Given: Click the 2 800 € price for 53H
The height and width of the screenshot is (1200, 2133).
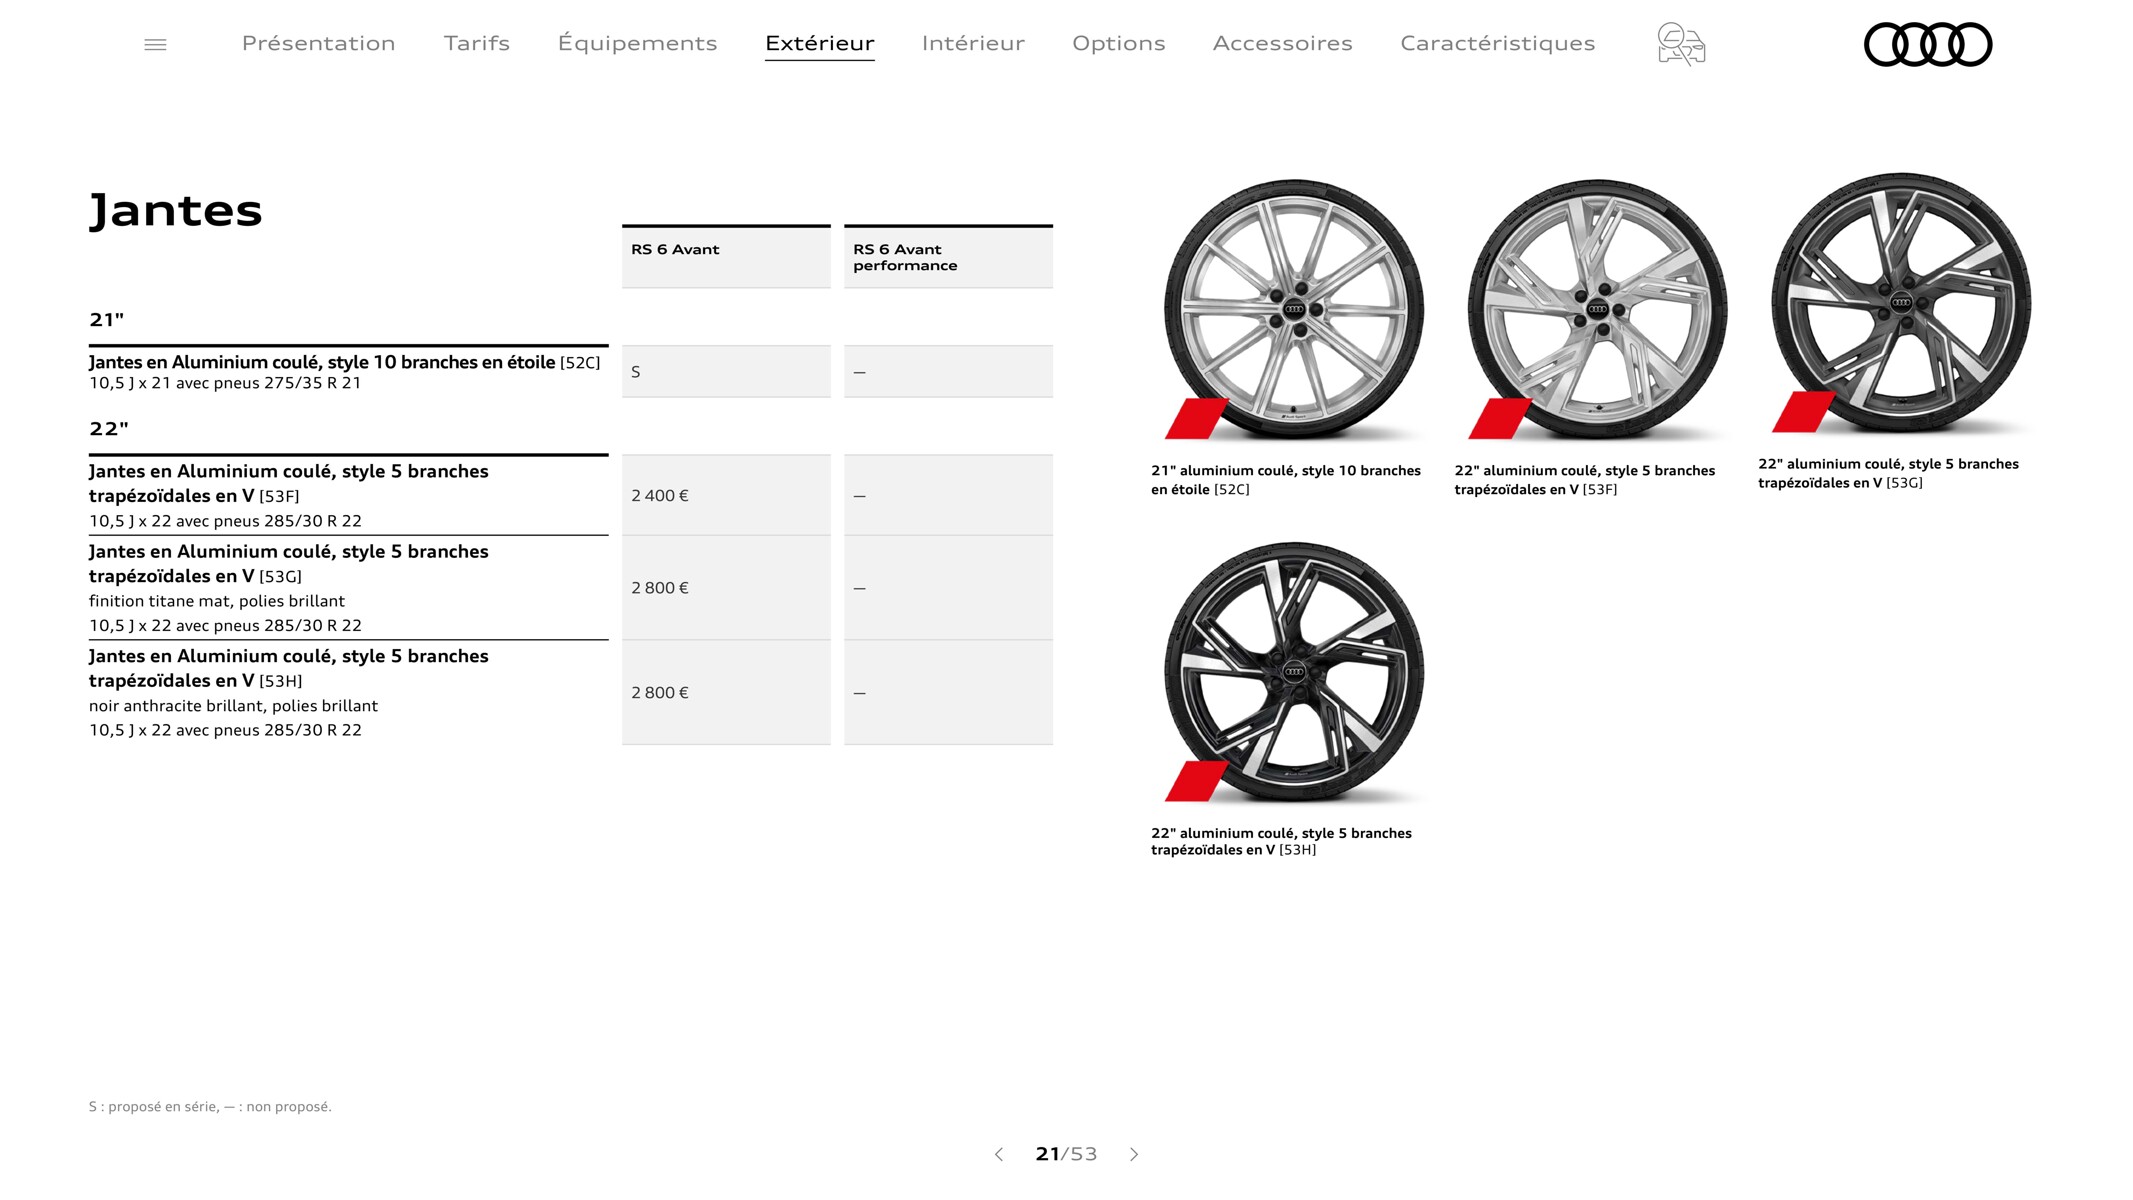Looking at the screenshot, I should 726,692.
